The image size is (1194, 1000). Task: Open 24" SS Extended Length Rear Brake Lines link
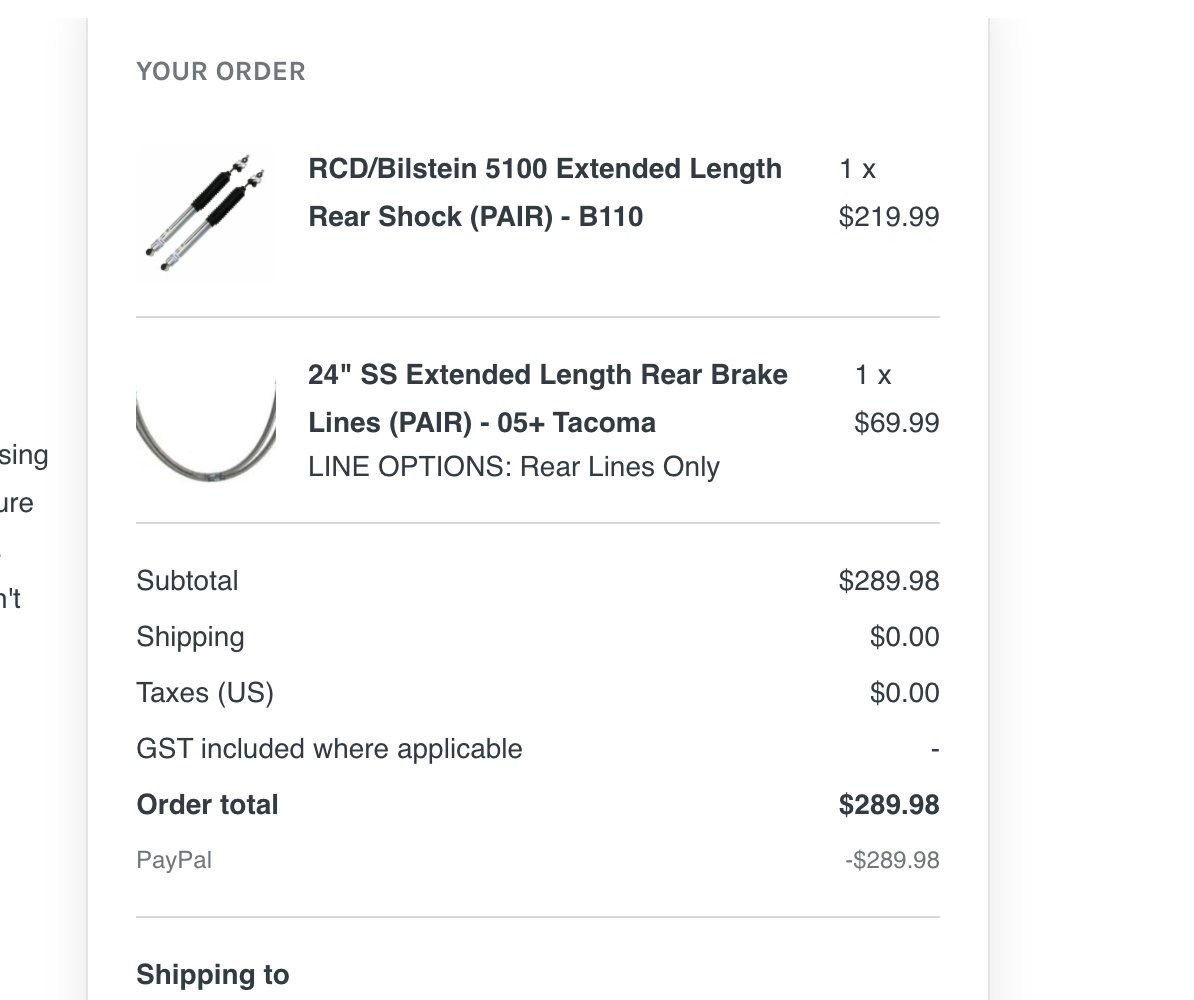coord(548,398)
